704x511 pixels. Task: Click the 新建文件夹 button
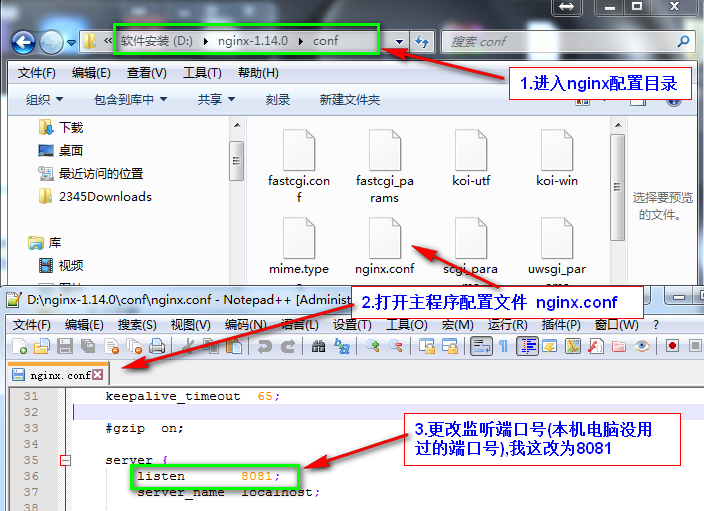click(x=350, y=99)
